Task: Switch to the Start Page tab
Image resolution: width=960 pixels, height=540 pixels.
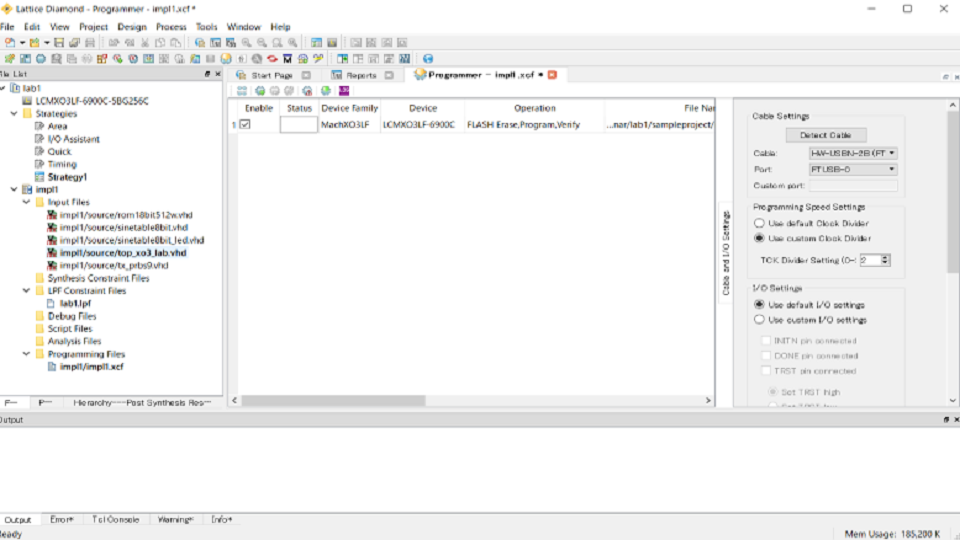Action: (271, 75)
